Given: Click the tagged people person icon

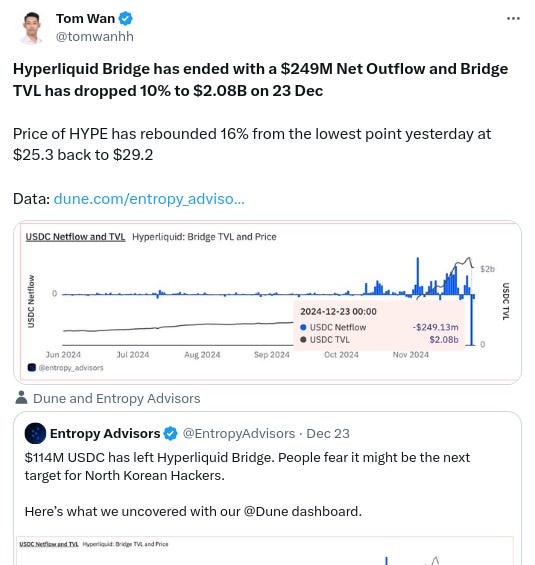Looking at the screenshot, I should pos(21,398).
